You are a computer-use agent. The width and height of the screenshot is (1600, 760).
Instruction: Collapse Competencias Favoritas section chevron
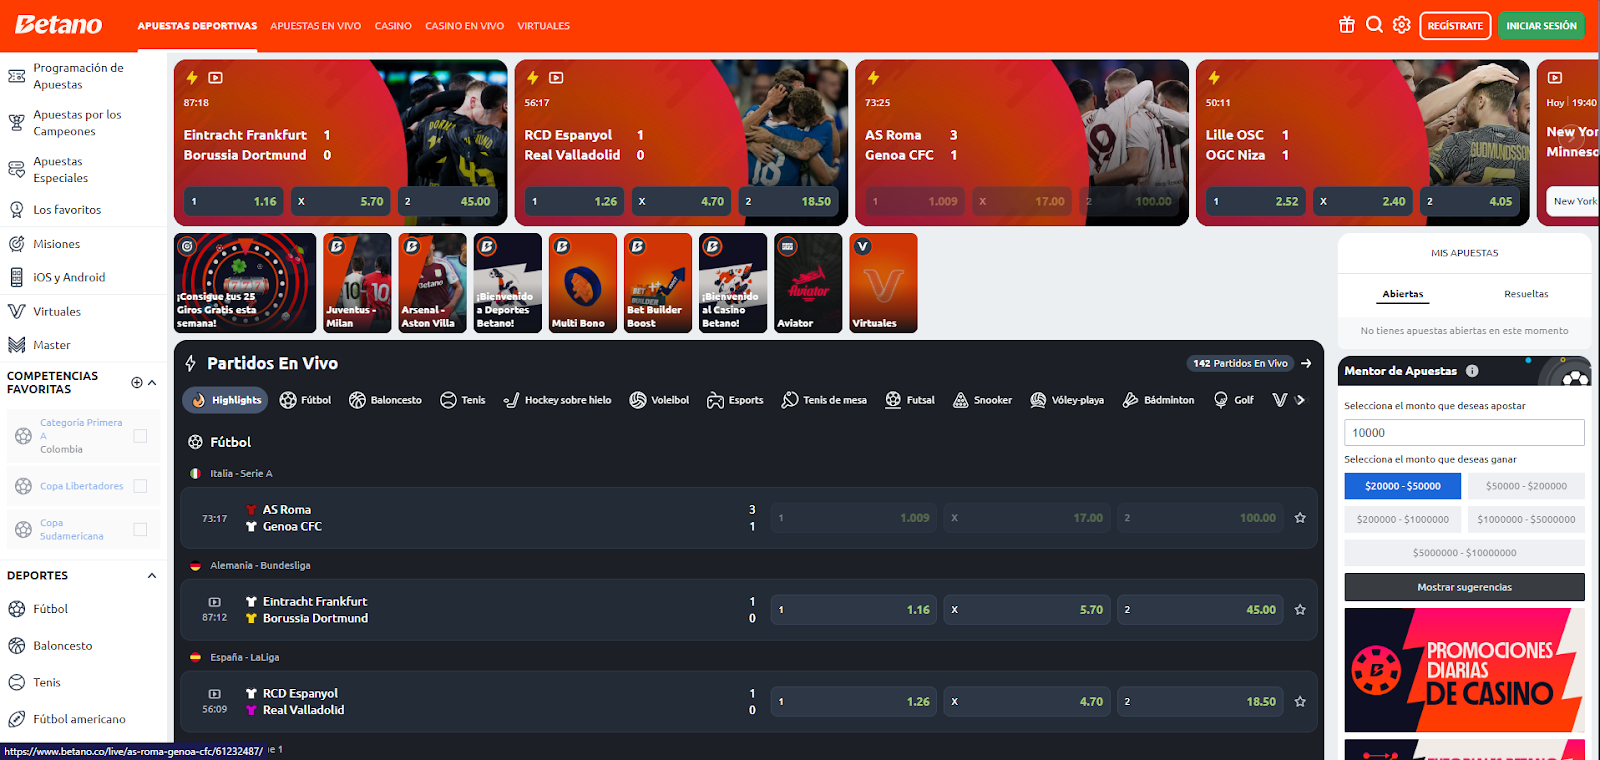pyautogui.click(x=152, y=382)
